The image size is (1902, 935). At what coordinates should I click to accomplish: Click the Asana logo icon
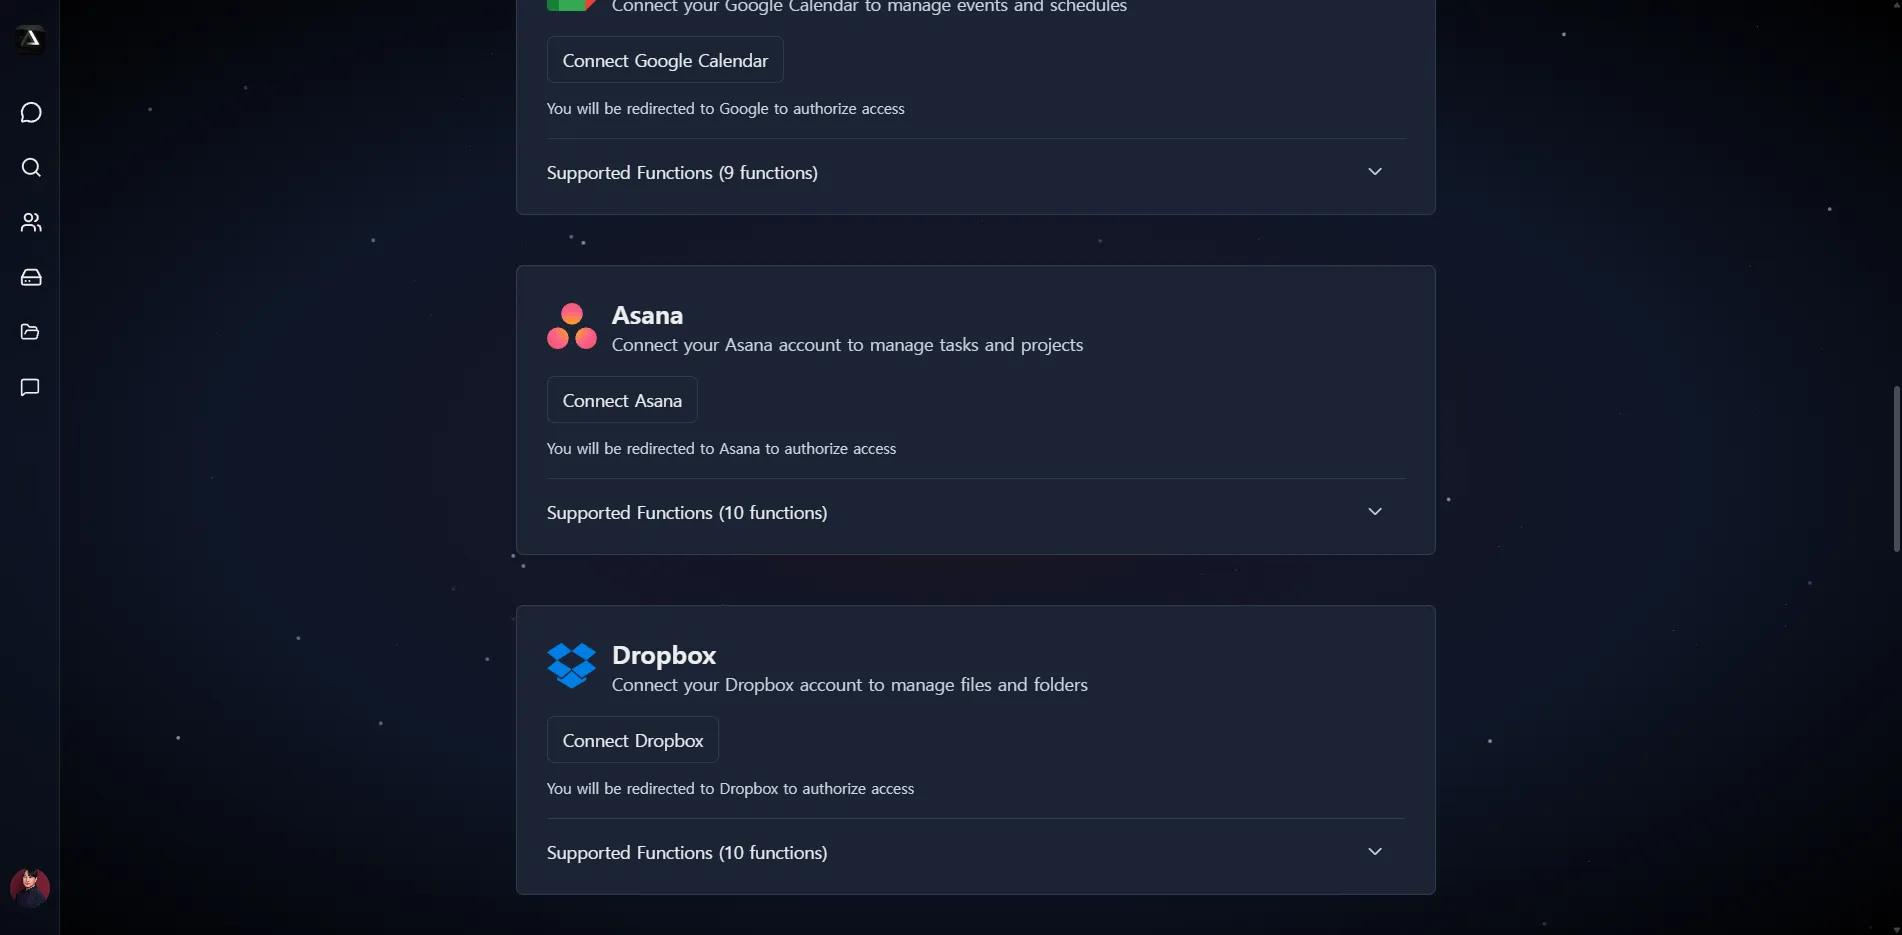pyautogui.click(x=572, y=327)
